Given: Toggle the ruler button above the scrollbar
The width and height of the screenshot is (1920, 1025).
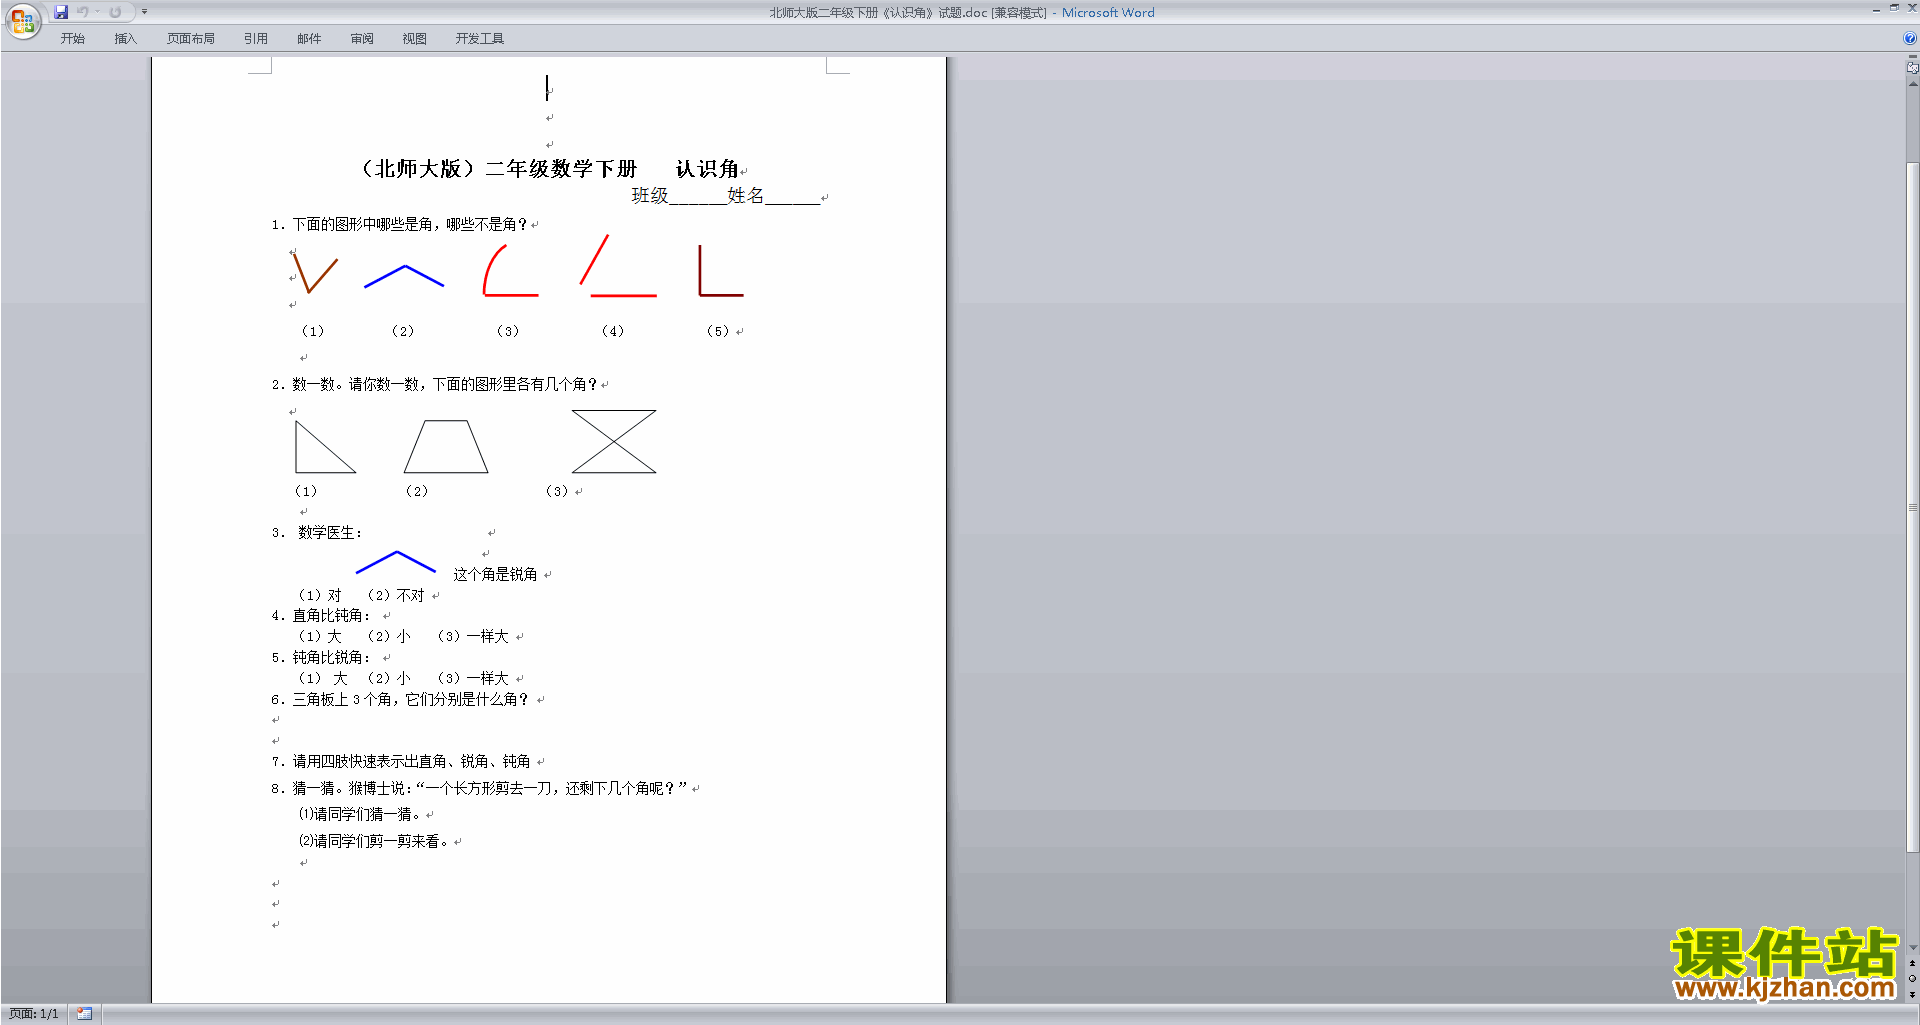Looking at the screenshot, I should pos(1912,68).
